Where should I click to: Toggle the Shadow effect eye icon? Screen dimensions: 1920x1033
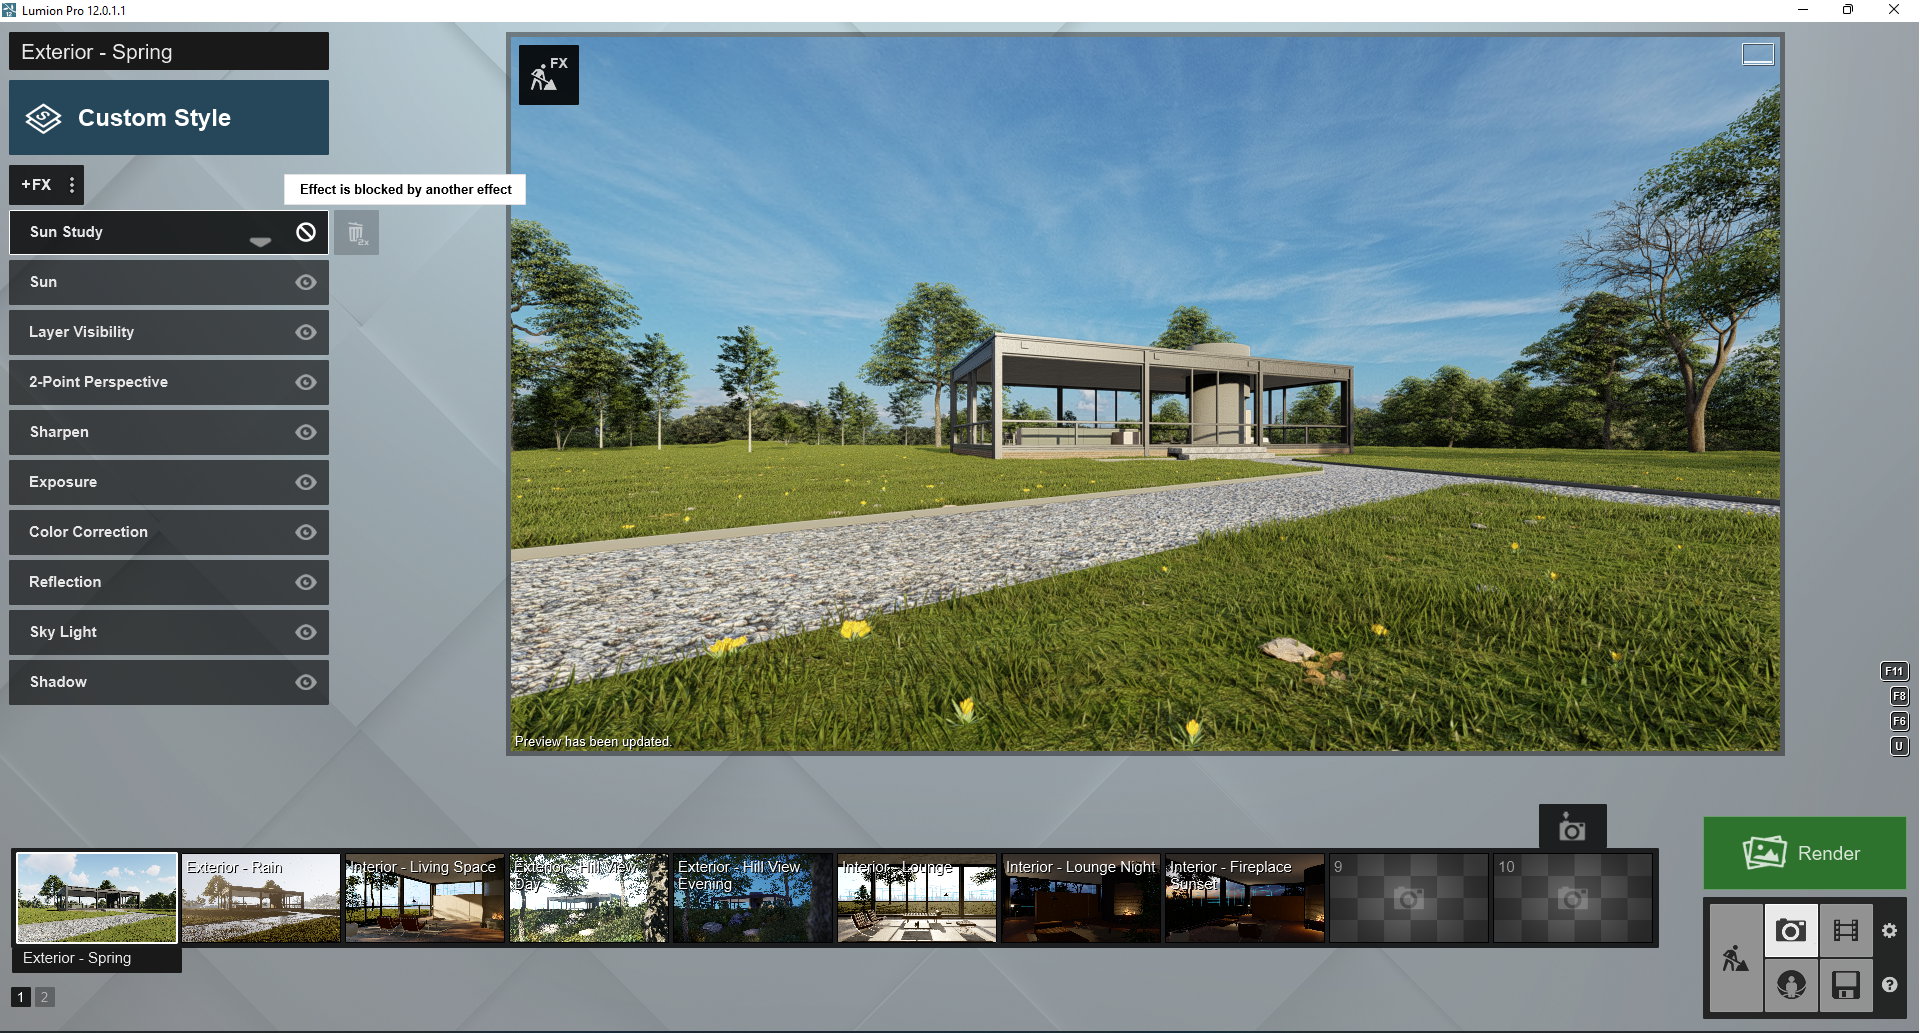306,682
